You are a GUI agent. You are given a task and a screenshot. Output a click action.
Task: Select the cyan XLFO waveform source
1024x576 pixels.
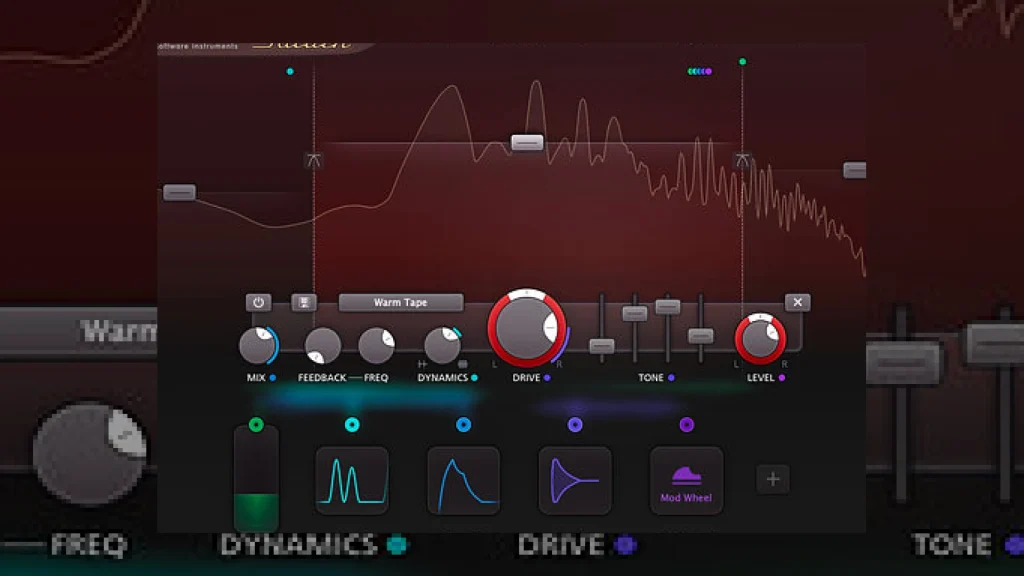352,481
